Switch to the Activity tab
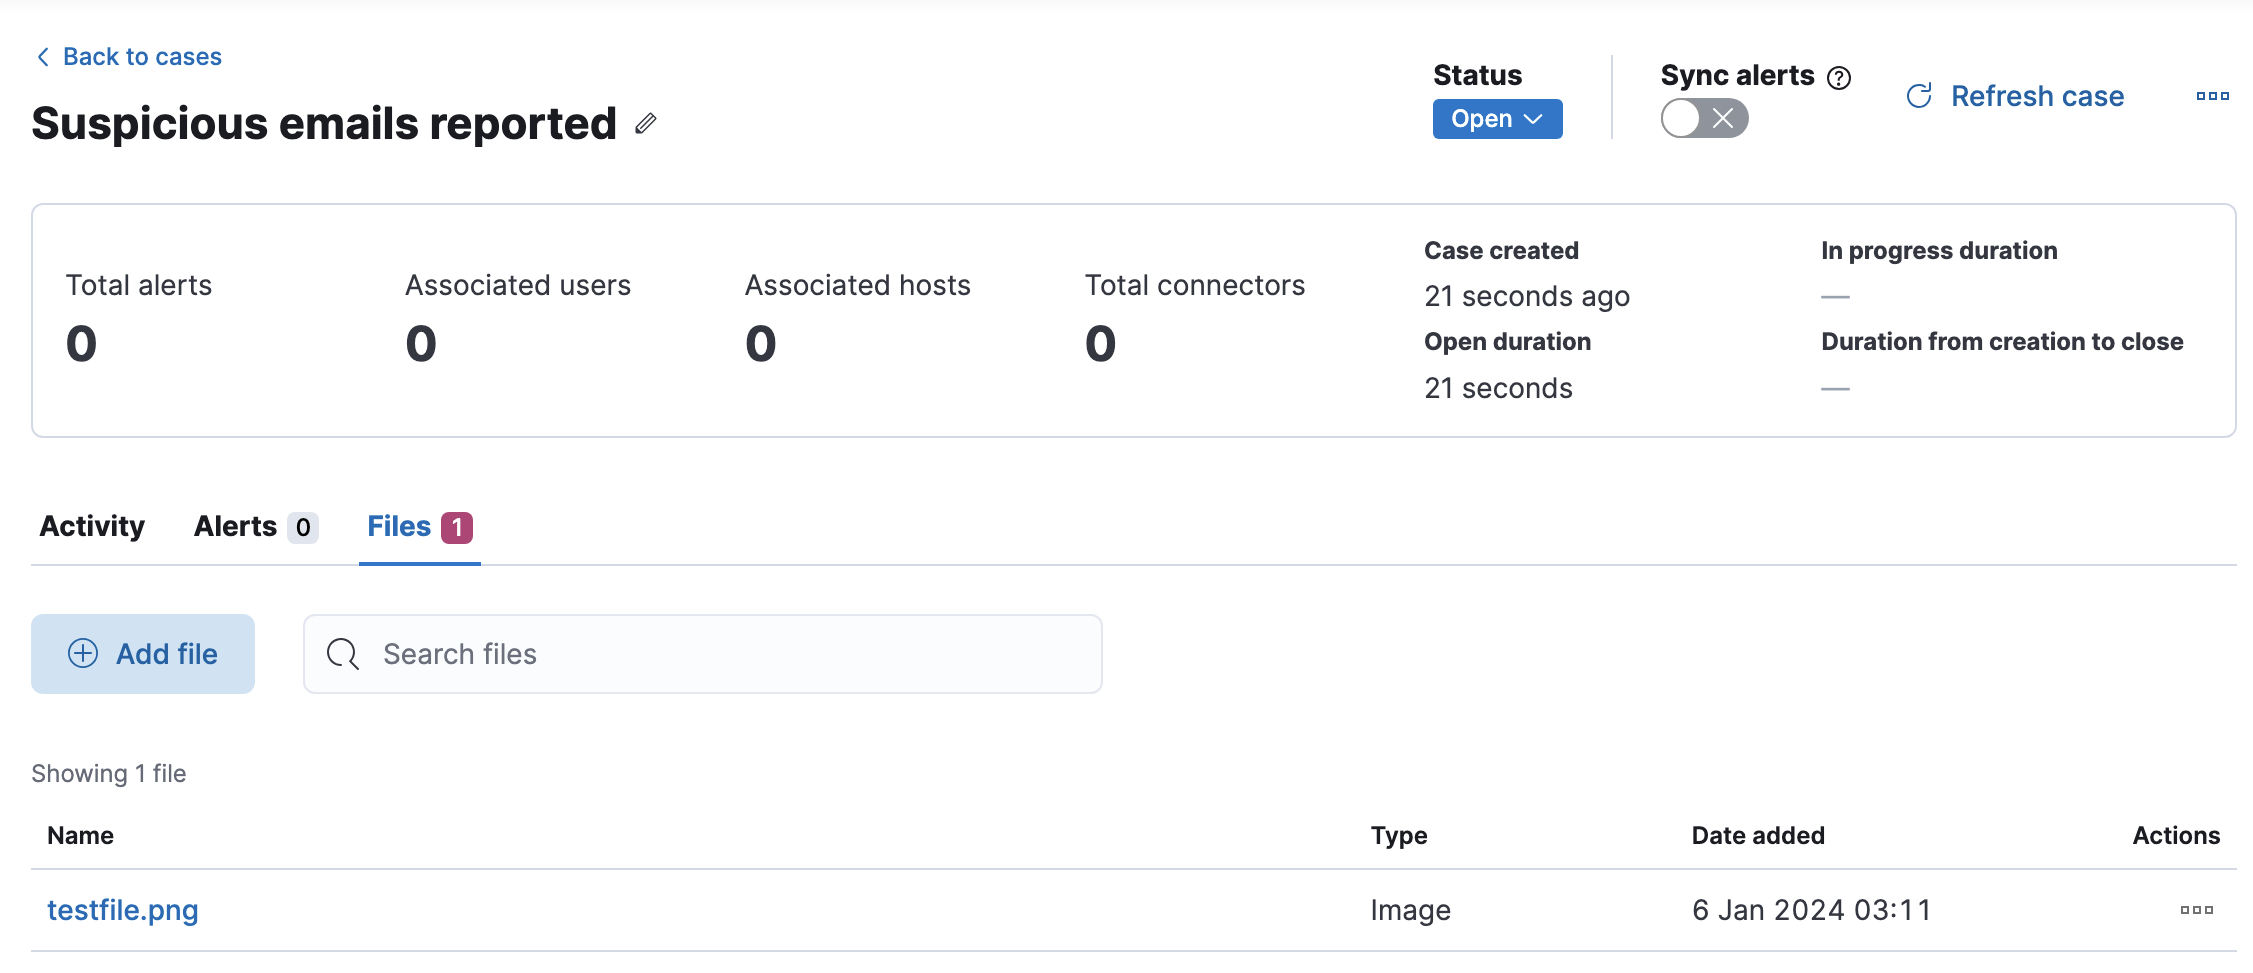The image size is (2253, 973). 92,526
